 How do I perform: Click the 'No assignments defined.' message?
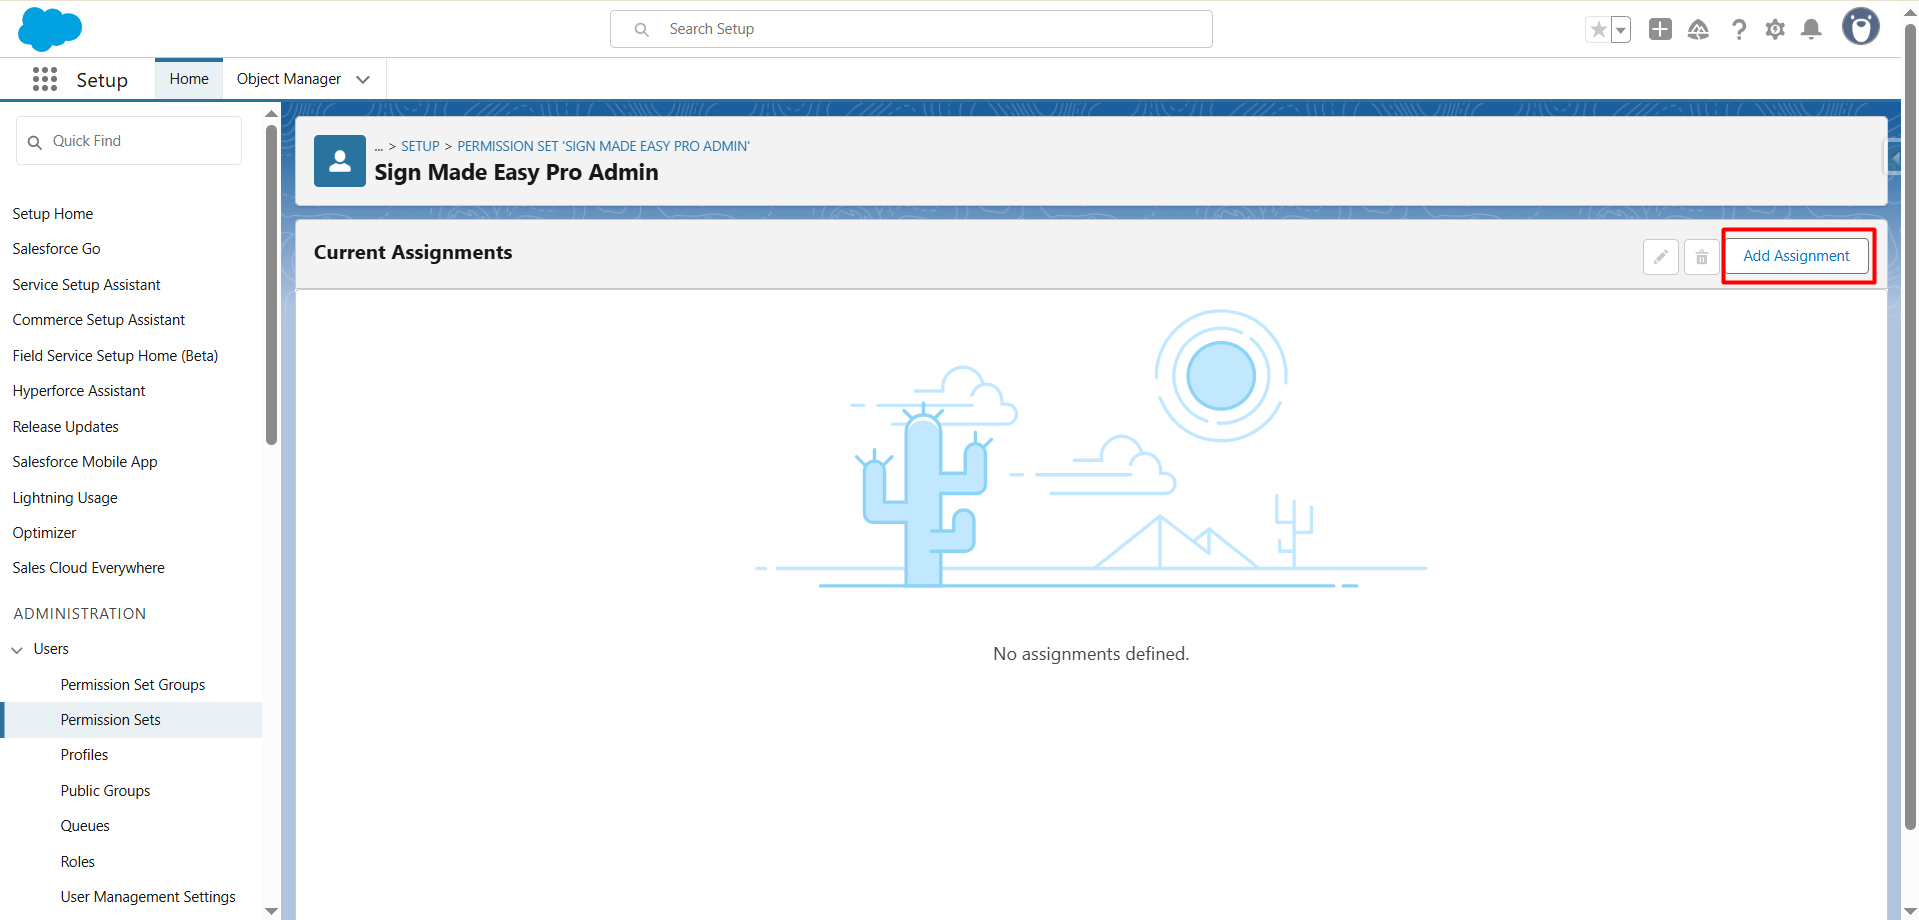point(1091,654)
